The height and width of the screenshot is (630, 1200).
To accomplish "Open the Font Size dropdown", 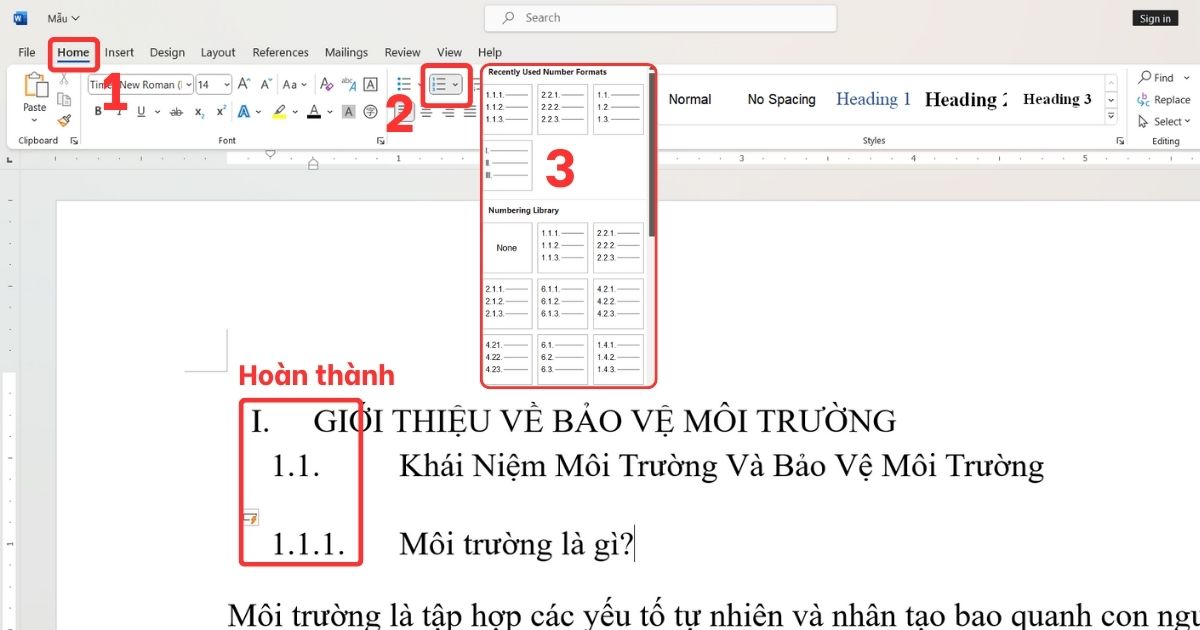I will tap(227, 84).
